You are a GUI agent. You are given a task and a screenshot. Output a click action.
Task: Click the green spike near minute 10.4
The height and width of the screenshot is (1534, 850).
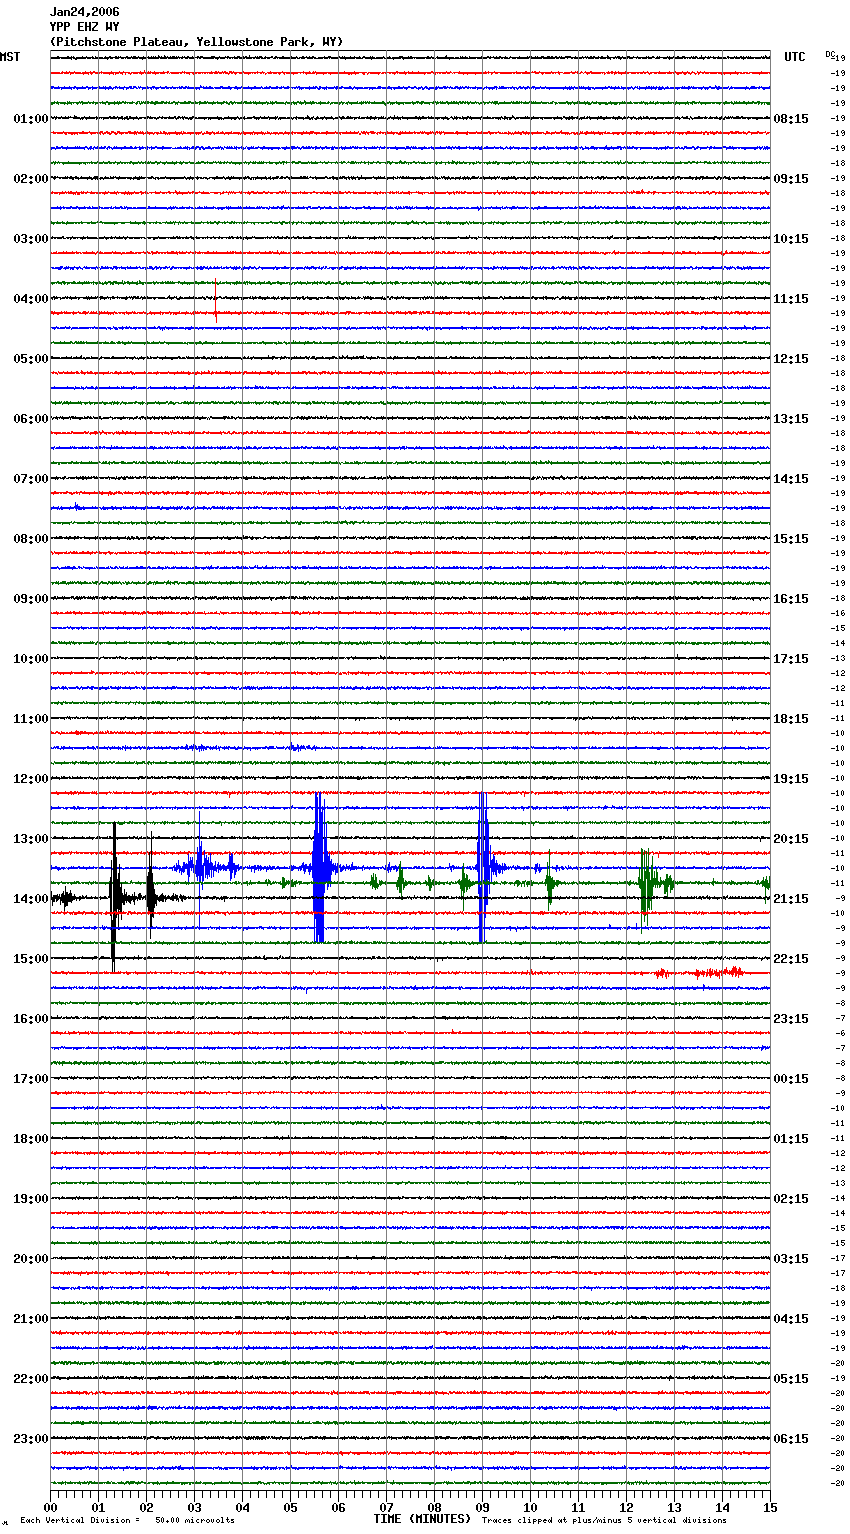click(x=549, y=883)
